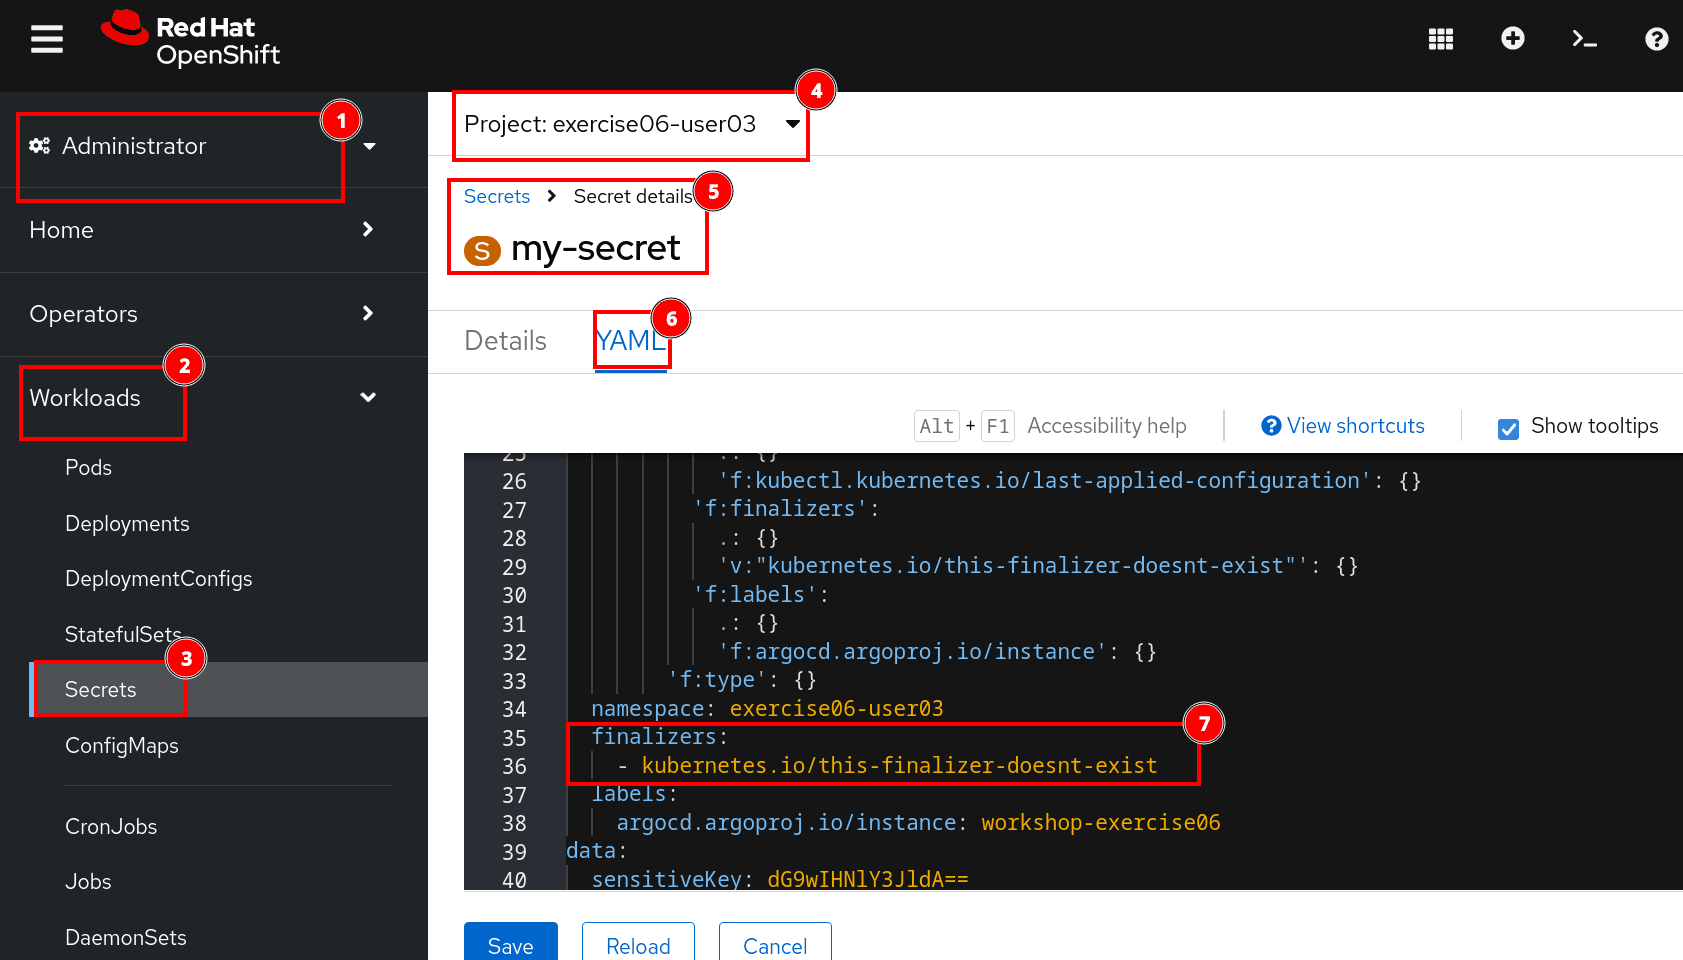Select the YAML tab

coord(629,341)
